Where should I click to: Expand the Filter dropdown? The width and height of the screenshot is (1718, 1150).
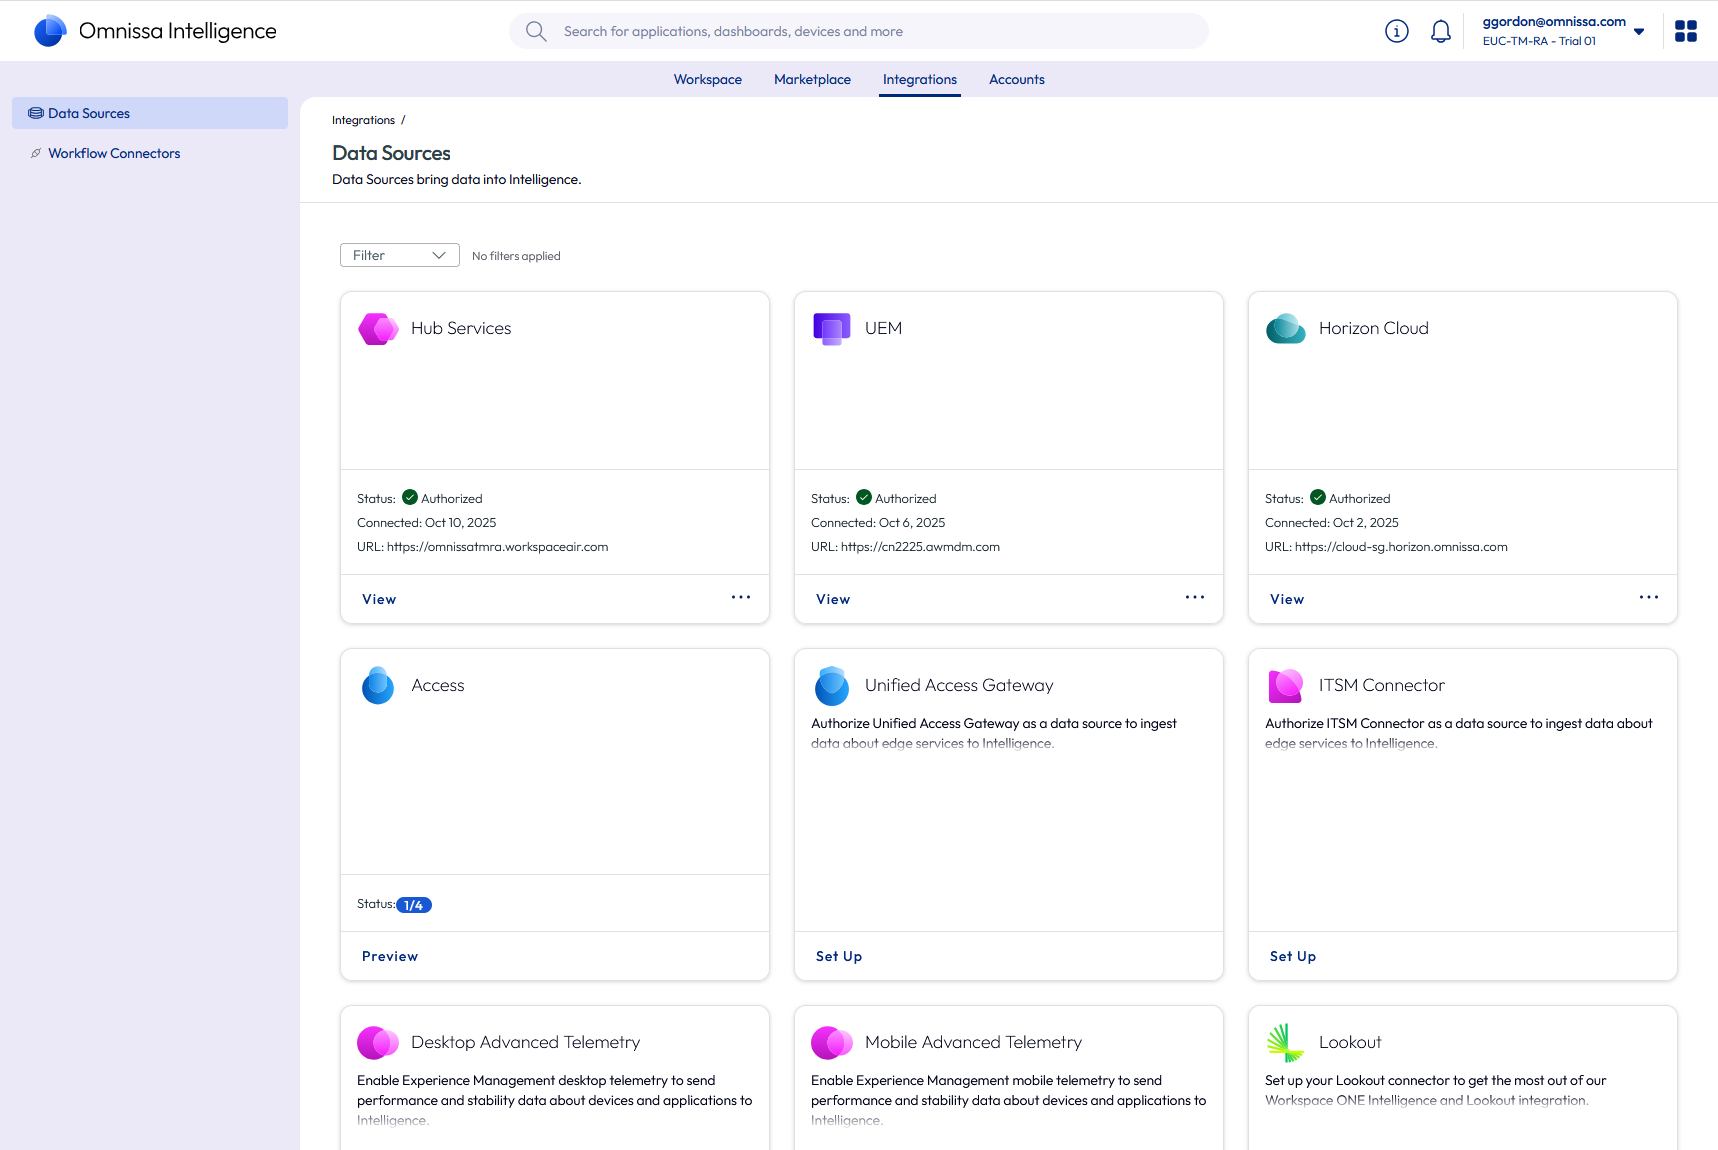pyautogui.click(x=399, y=255)
